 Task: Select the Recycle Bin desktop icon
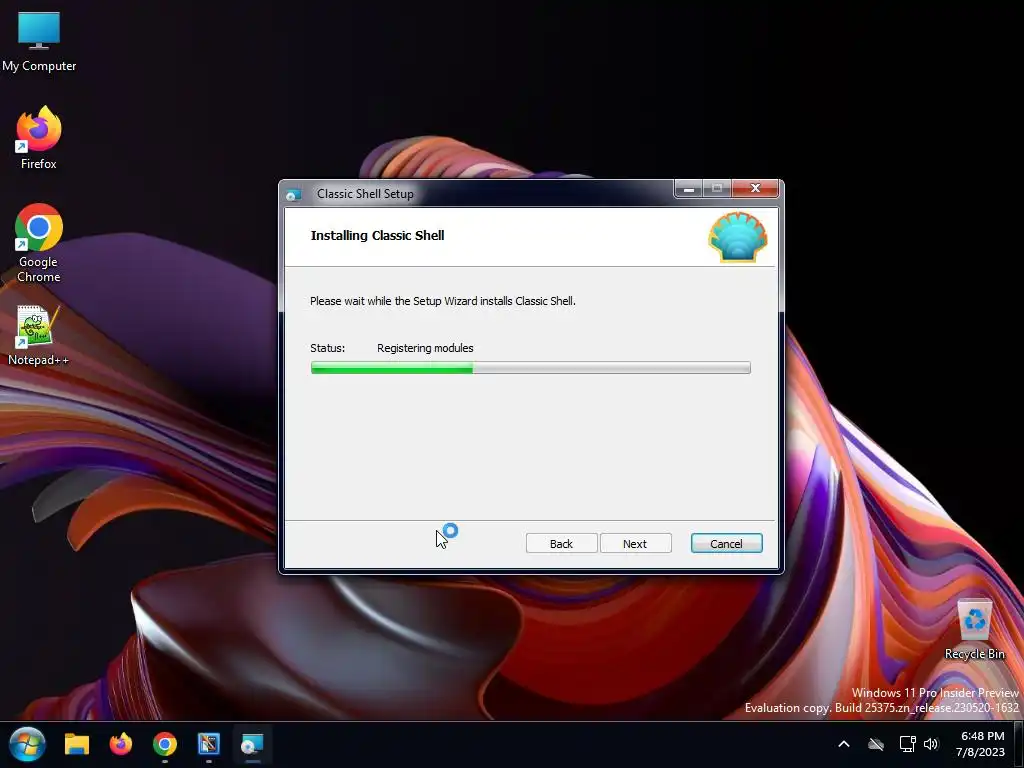pyautogui.click(x=974, y=630)
